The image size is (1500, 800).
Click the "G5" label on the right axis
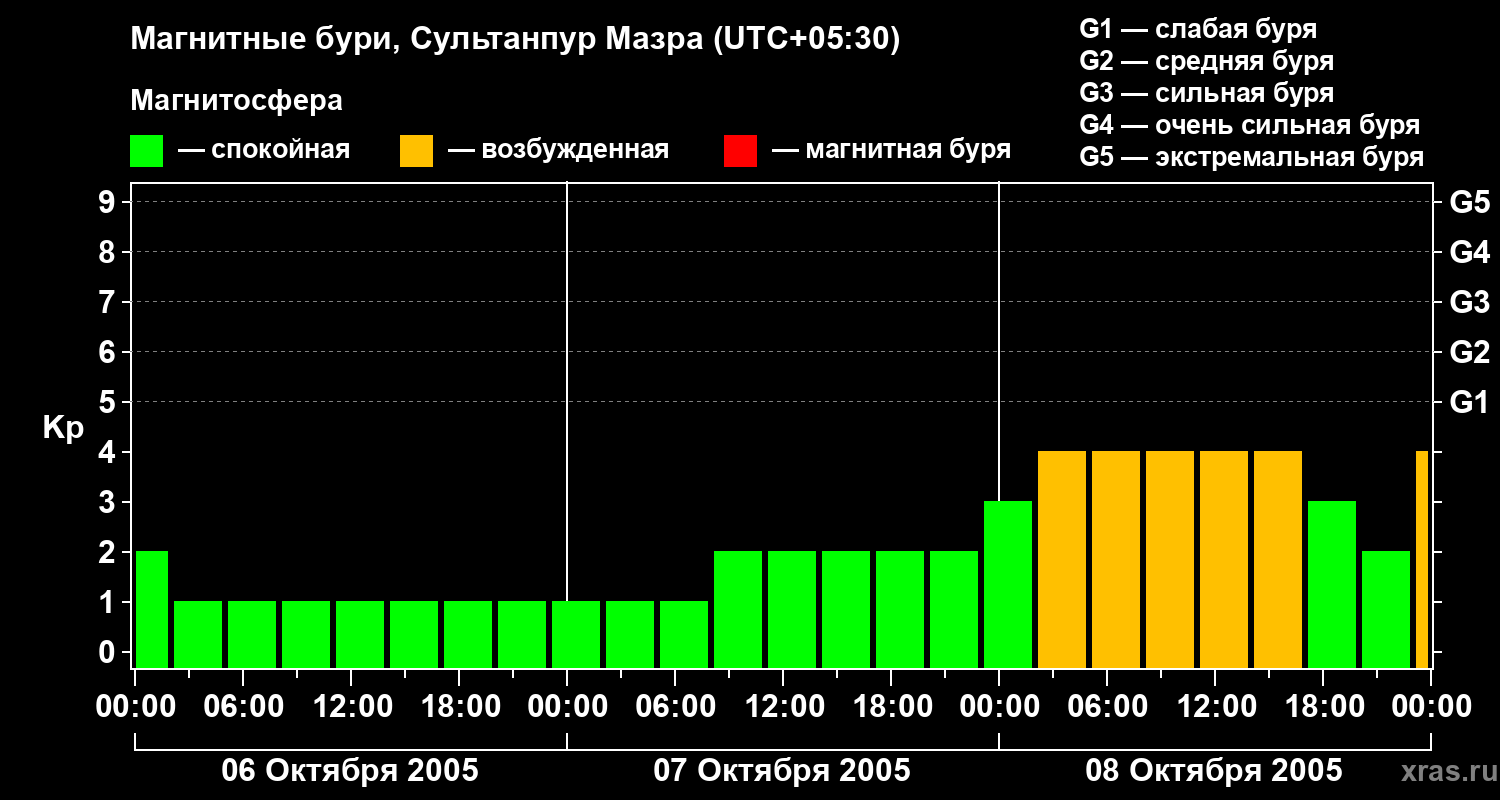tap(1469, 202)
